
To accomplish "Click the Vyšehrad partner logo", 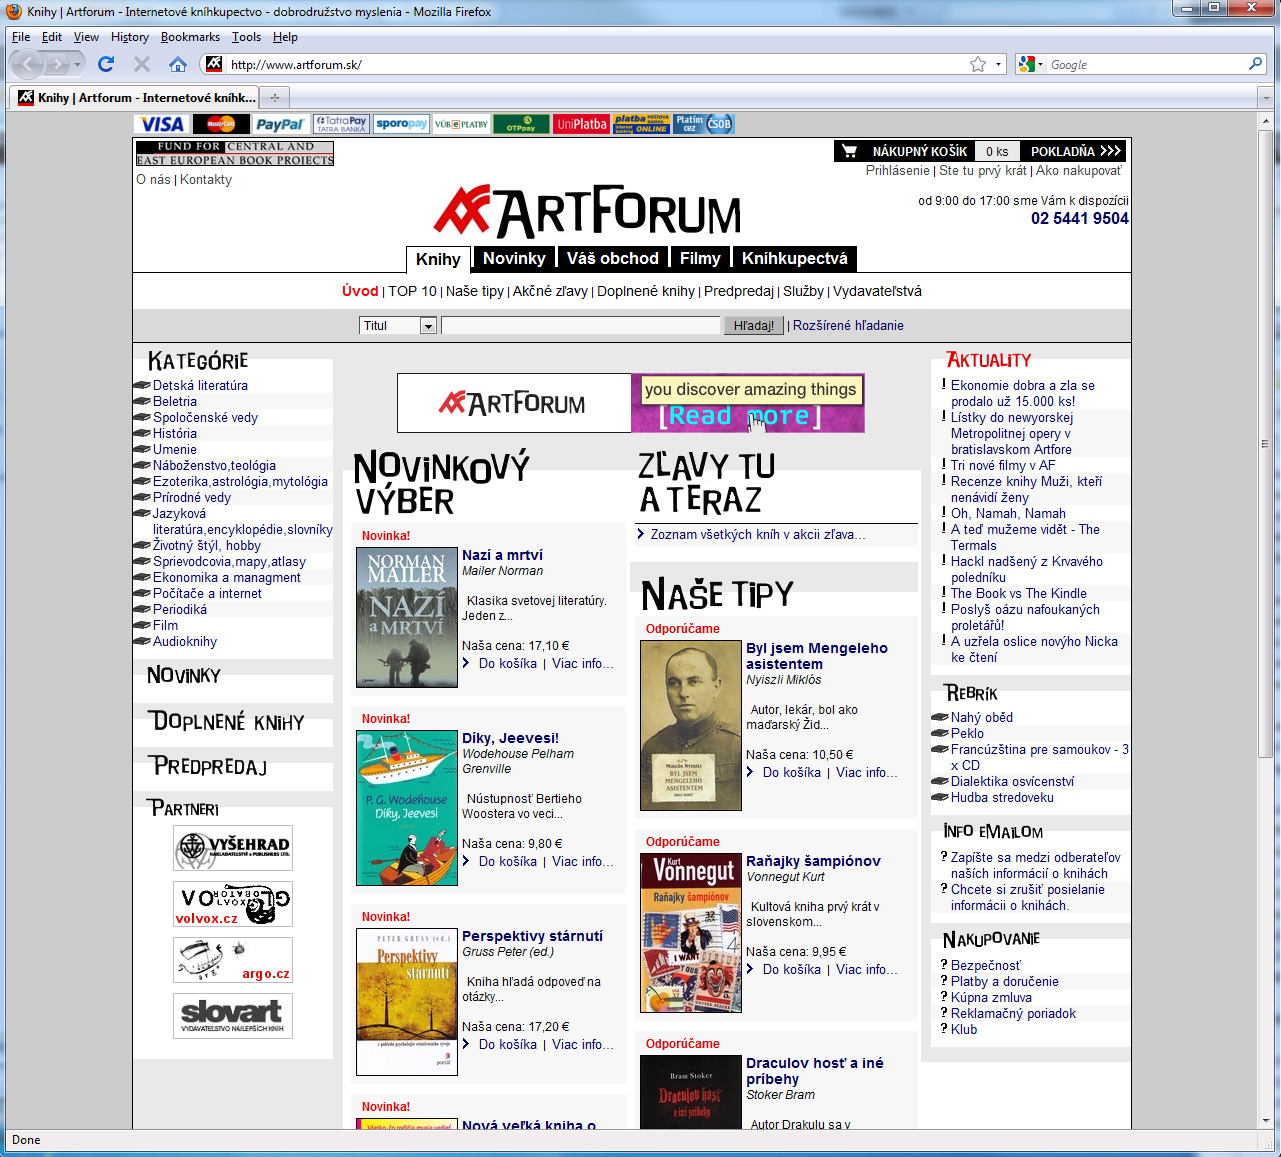I will pyautogui.click(x=233, y=848).
